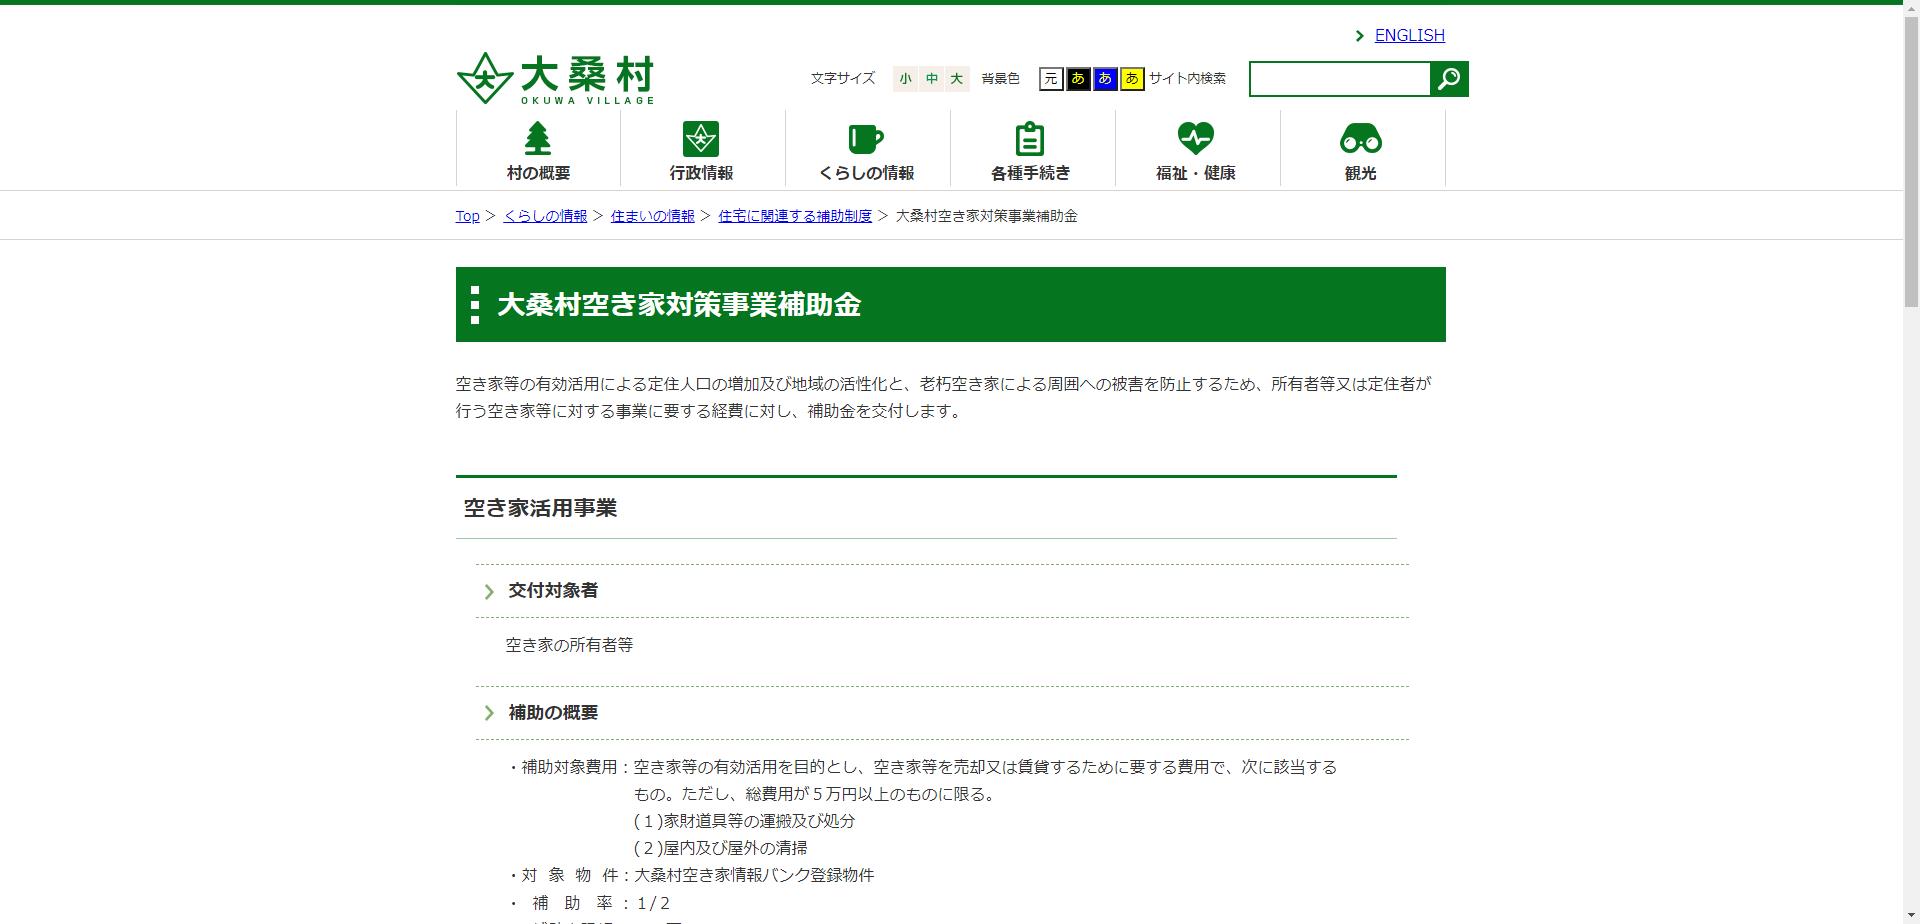
Task: Choose the blue background color swatch
Action: pos(1105,79)
